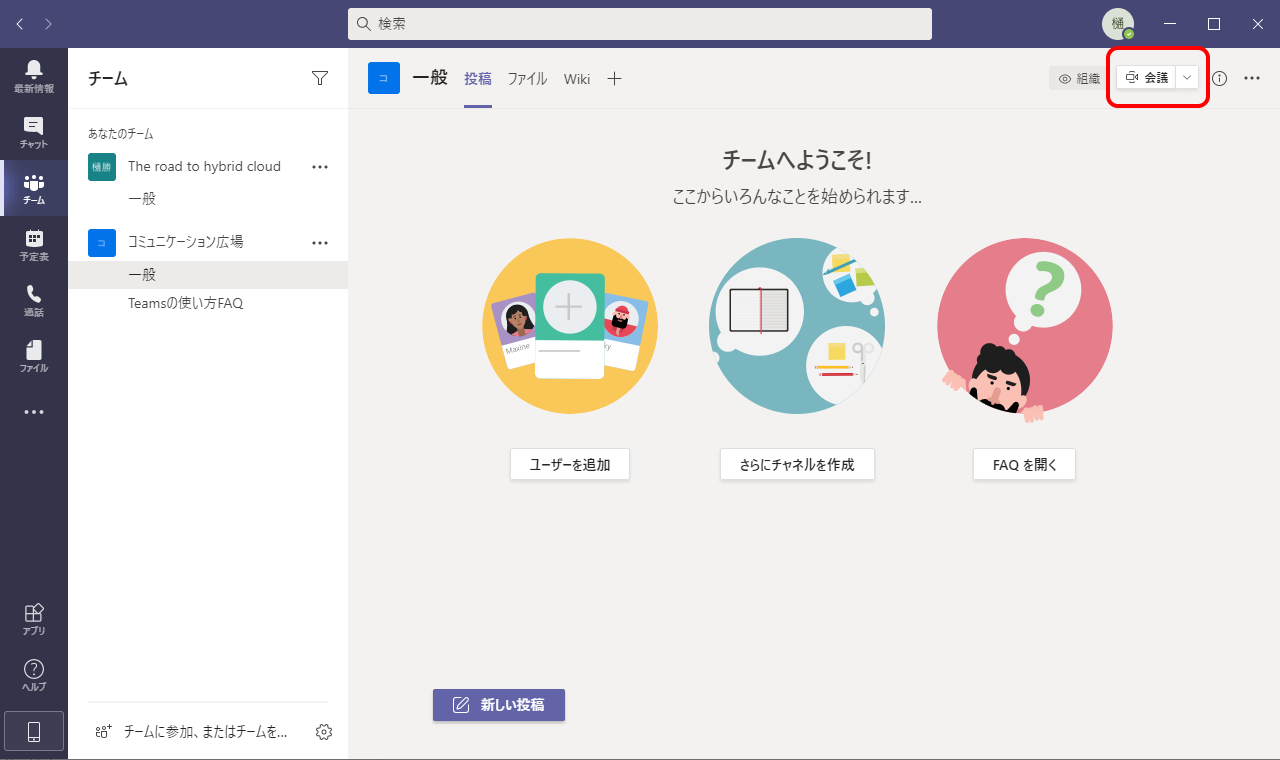Image resolution: width=1280 pixels, height=760 pixels.
Task: Click the チームへようこそ! heading
Action: [x=797, y=160]
